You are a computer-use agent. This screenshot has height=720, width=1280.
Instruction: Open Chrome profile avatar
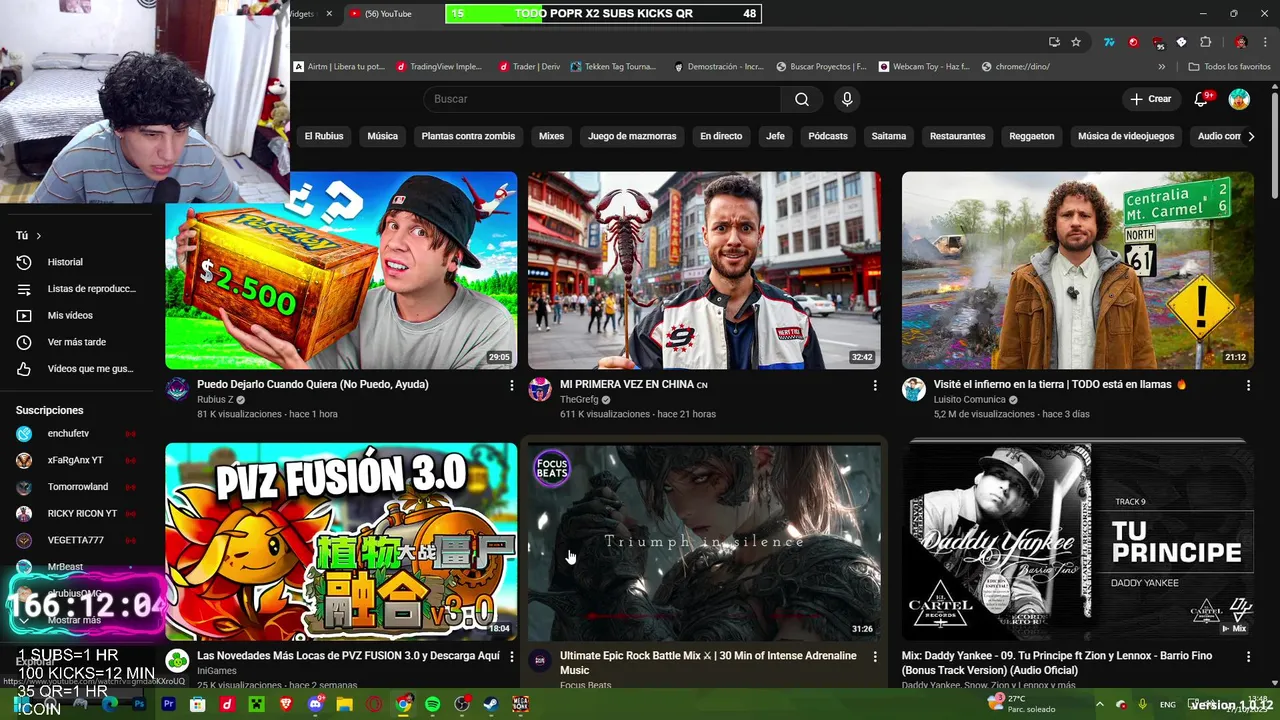[x=1240, y=42]
